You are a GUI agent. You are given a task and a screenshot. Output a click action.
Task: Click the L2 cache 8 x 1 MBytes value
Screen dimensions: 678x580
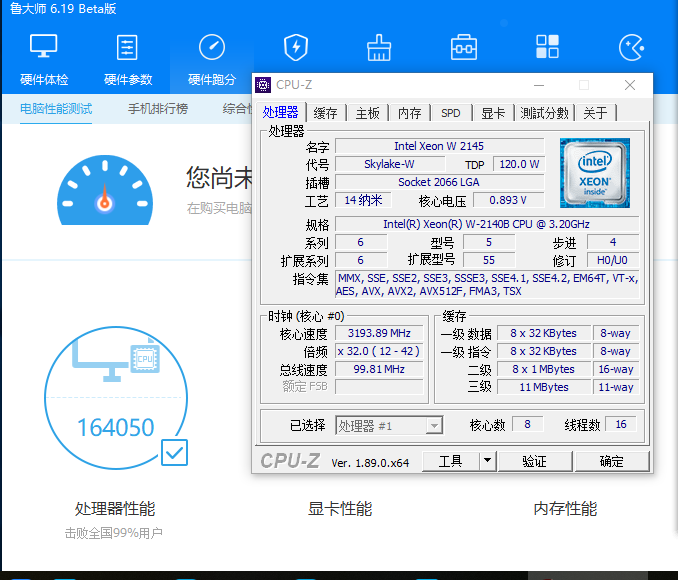tap(544, 369)
